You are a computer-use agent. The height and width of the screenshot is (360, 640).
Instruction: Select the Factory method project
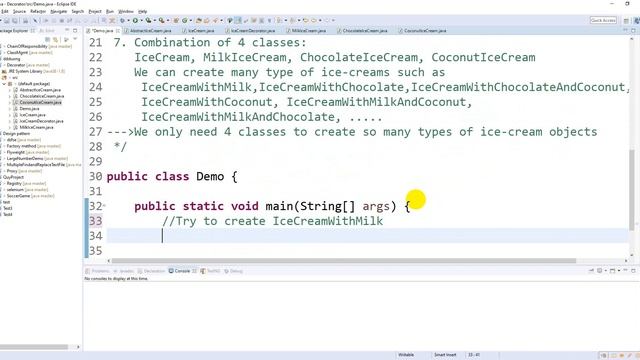pyautogui.click(x=33, y=146)
